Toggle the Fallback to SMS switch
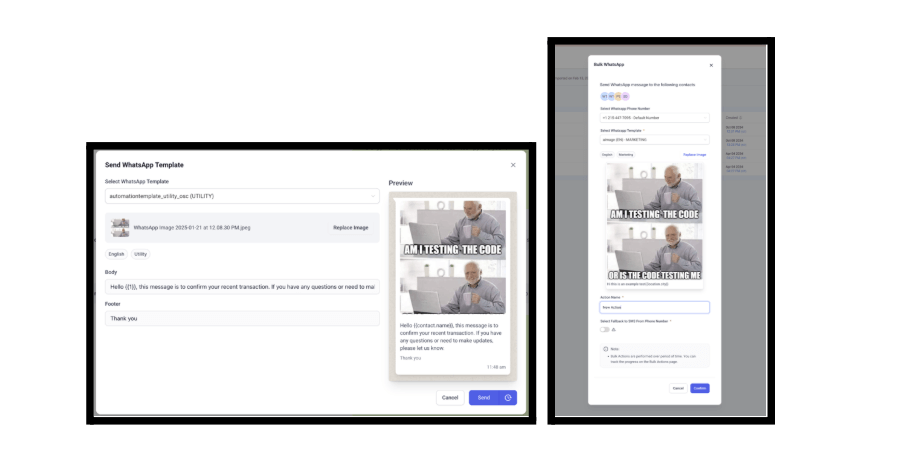The image size is (909, 451). click(x=605, y=329)
